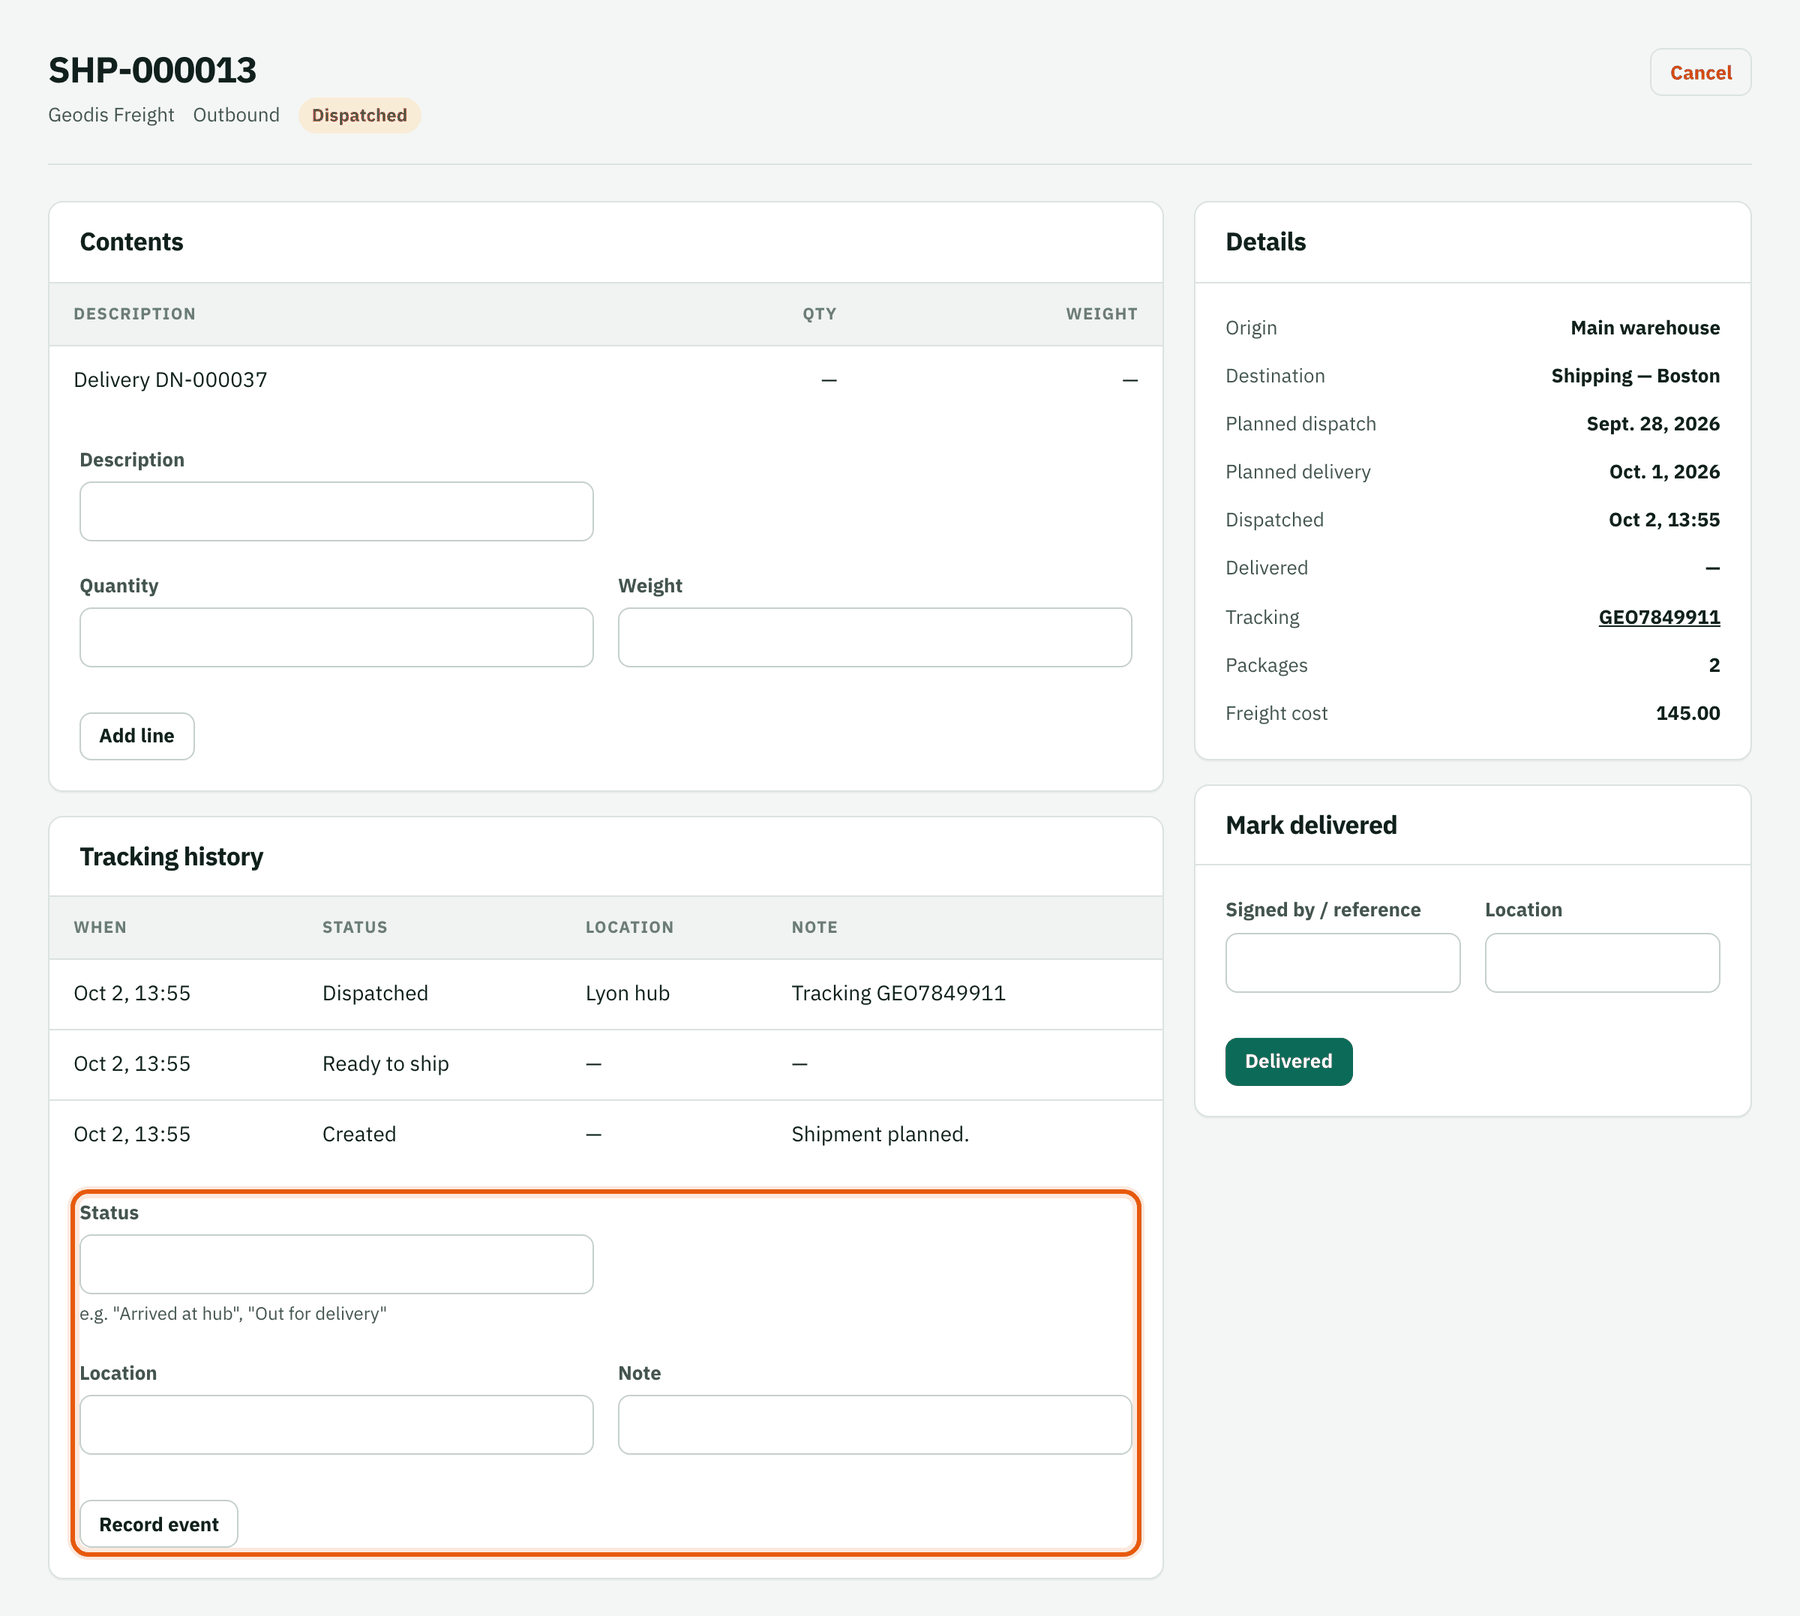Click the Record event button
The image size is (1800, 1616).
click(159, 1524)
